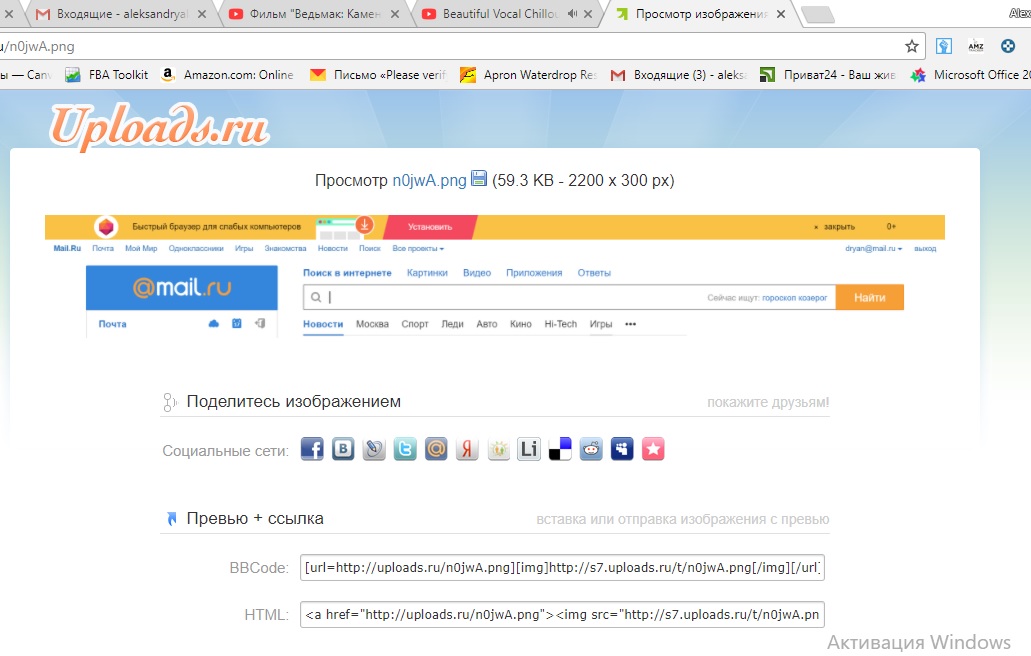Bookmark page with the star icon

[x=911, y=46]
